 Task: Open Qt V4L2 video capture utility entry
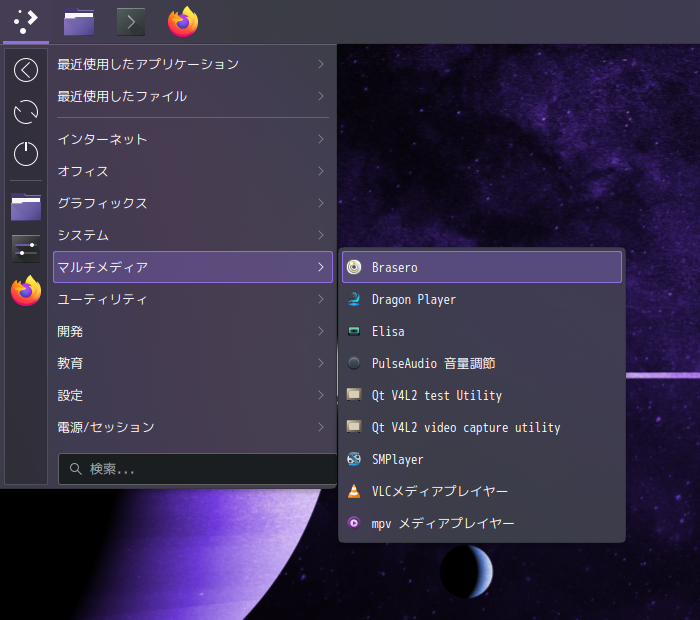coord(482,427)
